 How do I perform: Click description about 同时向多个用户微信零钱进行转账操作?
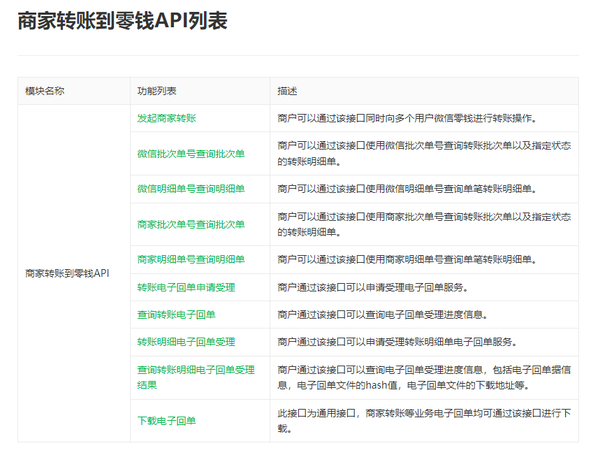click(x=407, y=119)
